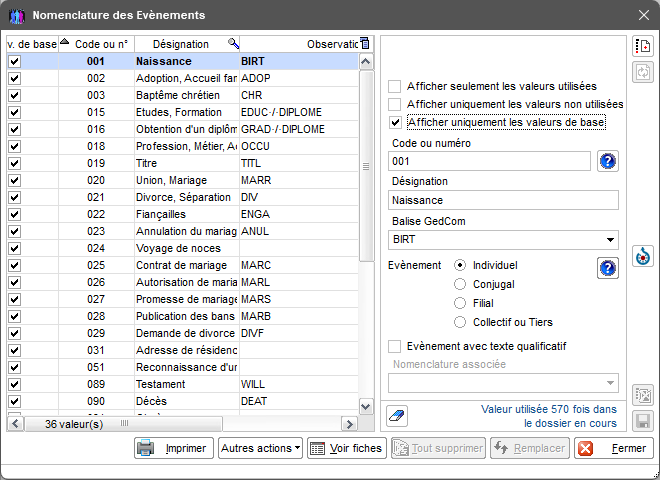Select the row 089 Testament
This screenshot has width=660, height=480.
click(x=183, y=384)
